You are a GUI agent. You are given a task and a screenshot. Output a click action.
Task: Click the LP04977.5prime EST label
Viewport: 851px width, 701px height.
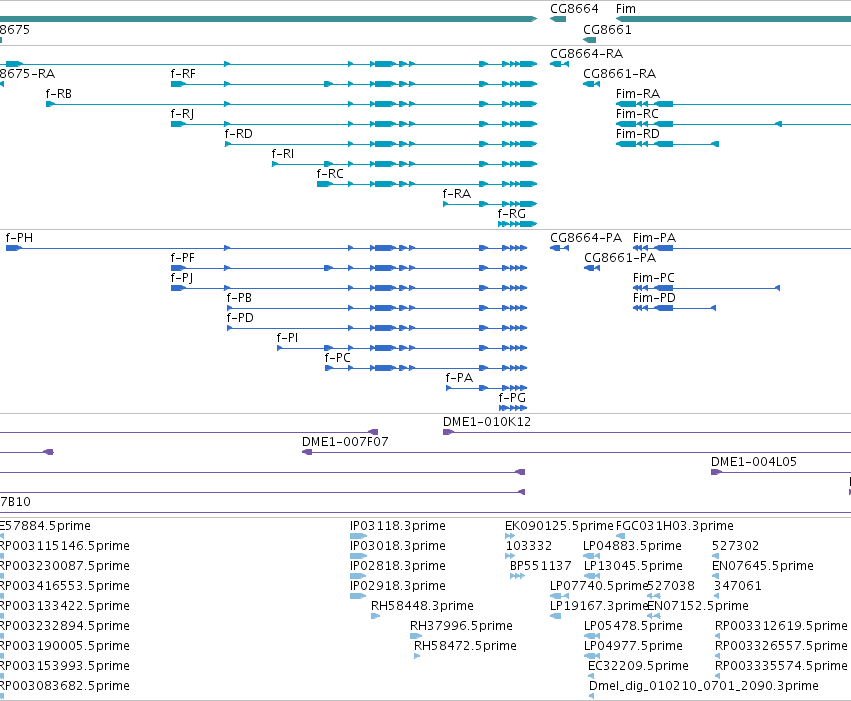point(633,646)
